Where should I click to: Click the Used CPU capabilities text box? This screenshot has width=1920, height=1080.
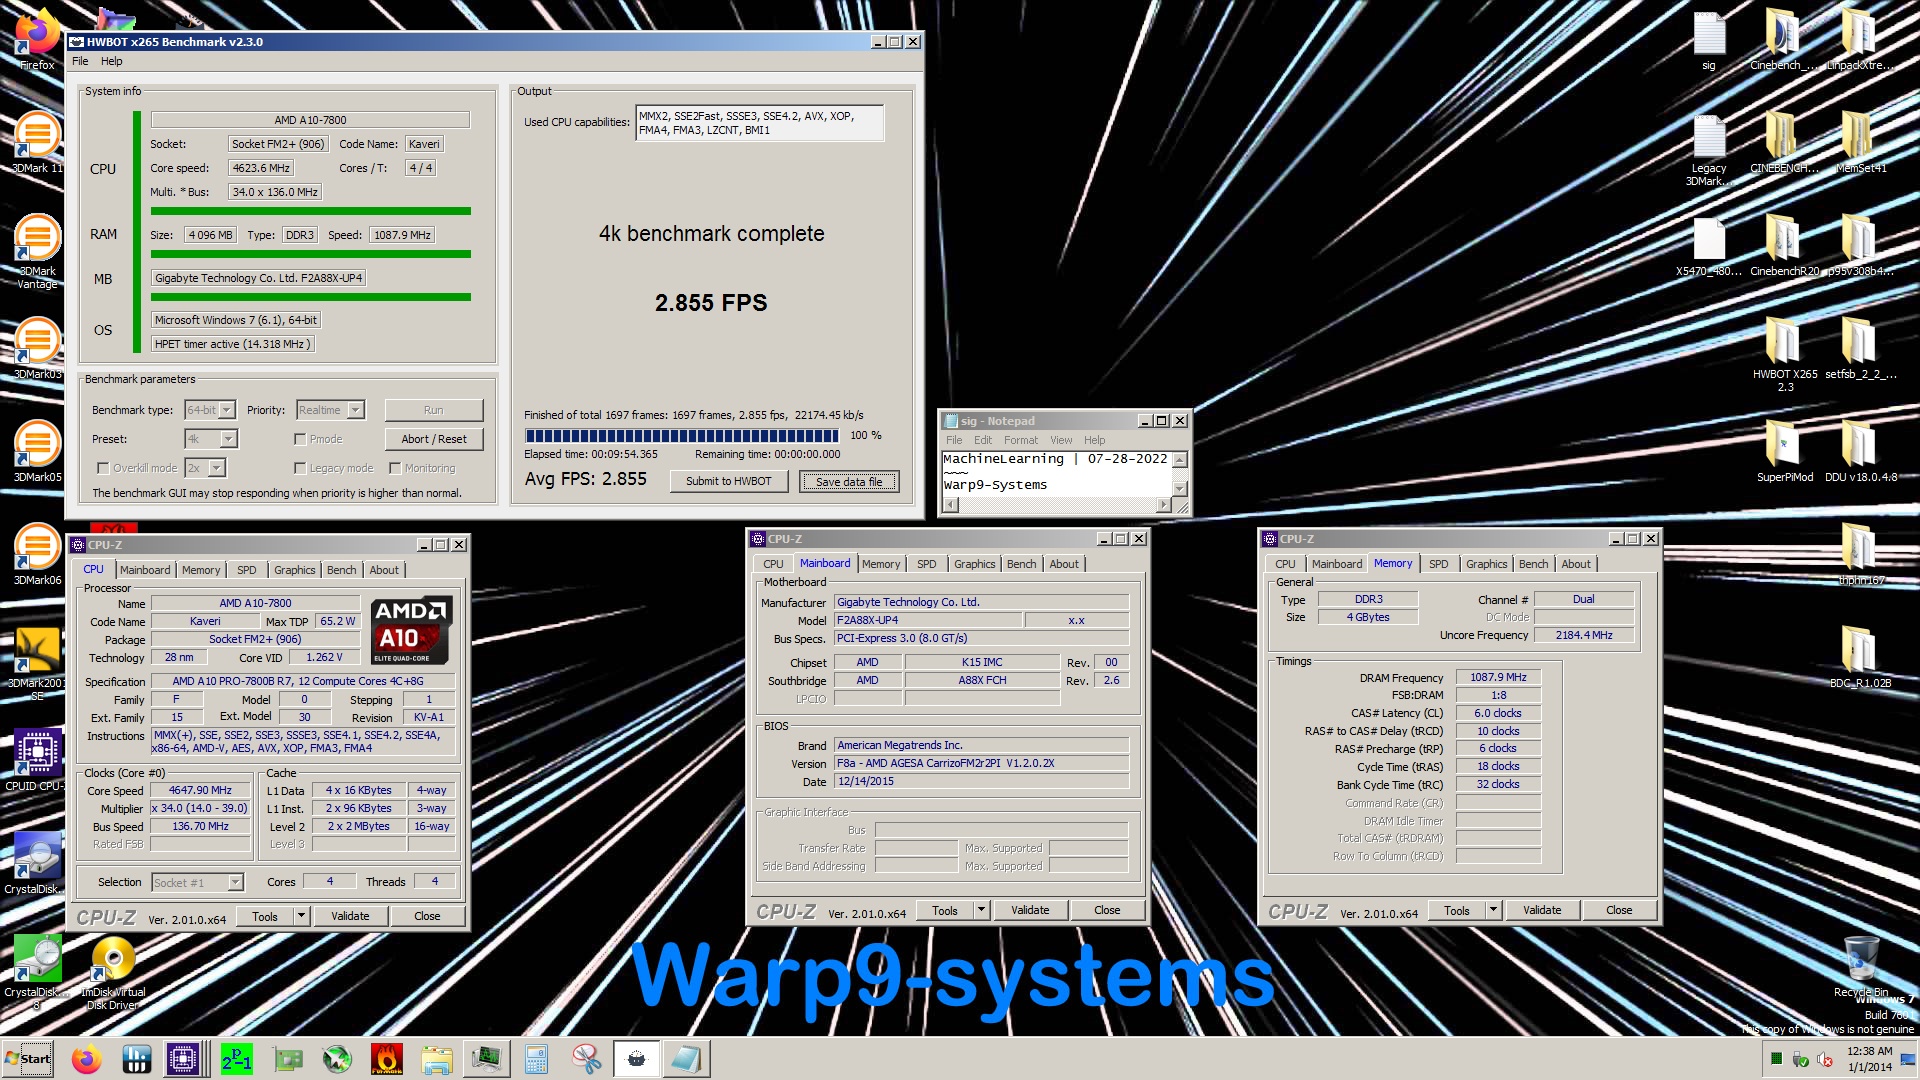[x=759, y=123]
